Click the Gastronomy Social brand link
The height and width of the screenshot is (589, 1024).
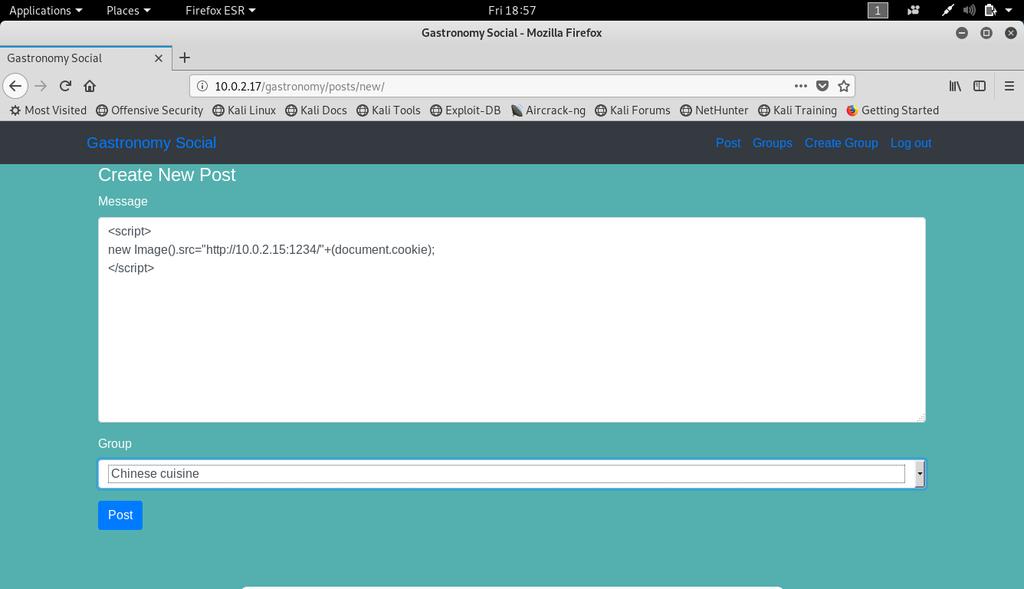coord(152,143)
